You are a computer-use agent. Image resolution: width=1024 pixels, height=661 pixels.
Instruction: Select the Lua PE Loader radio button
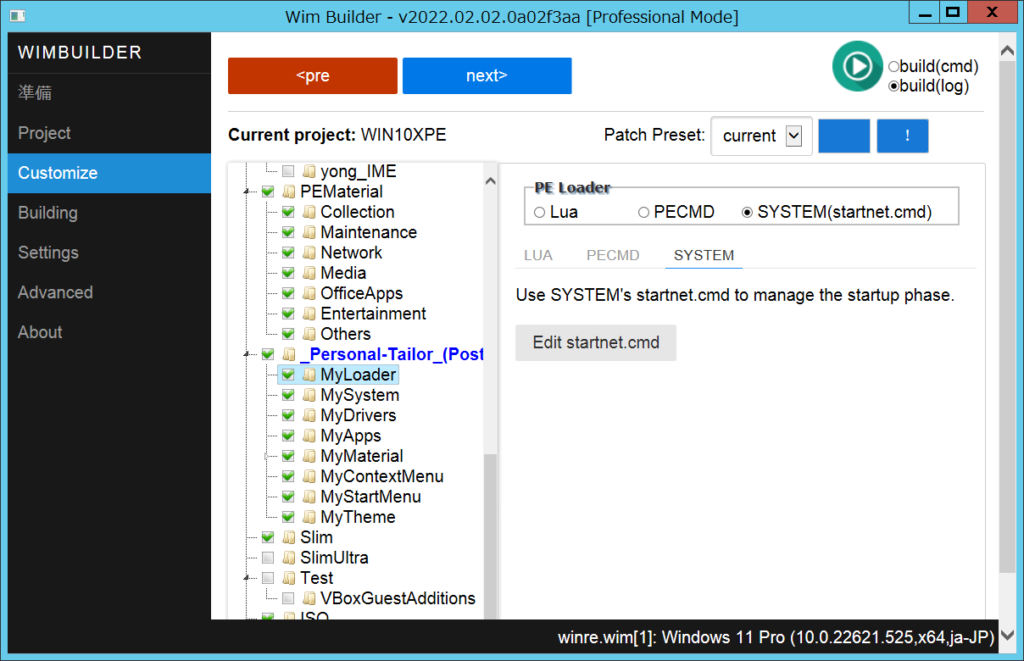coord(540,212)
